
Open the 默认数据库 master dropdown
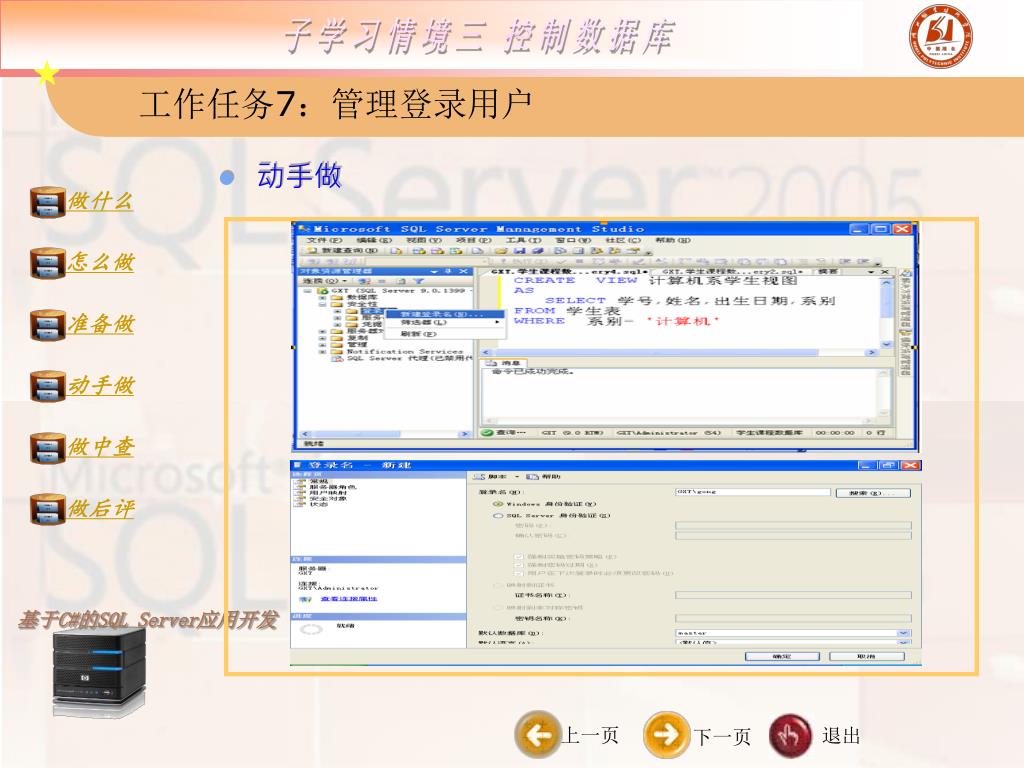coord(903,633)
